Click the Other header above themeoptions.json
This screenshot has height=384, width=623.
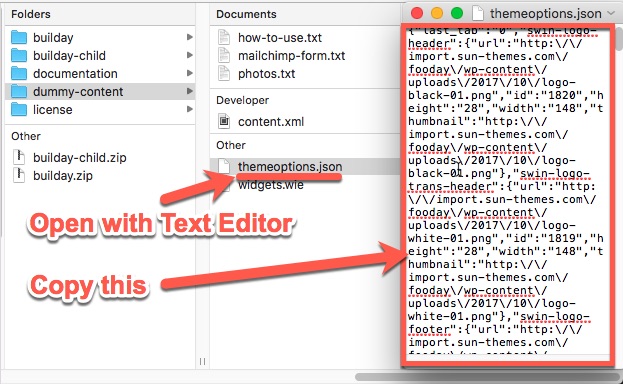[x=231, y=145]
